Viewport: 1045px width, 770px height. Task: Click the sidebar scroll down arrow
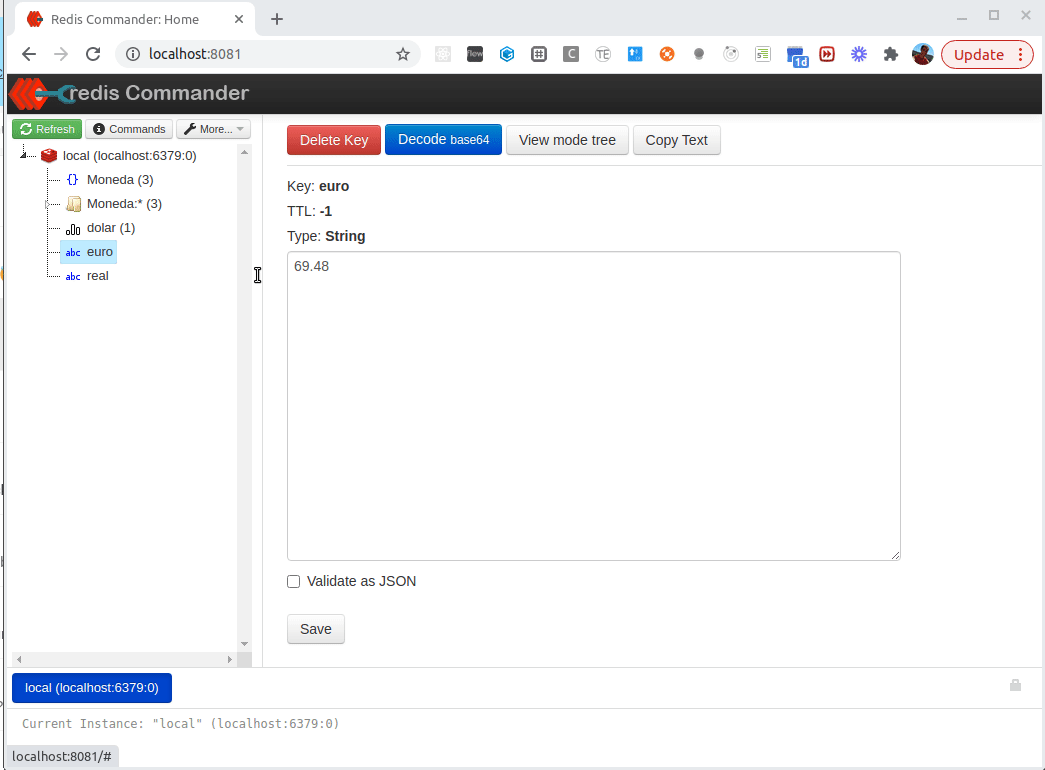pos(245,644)
